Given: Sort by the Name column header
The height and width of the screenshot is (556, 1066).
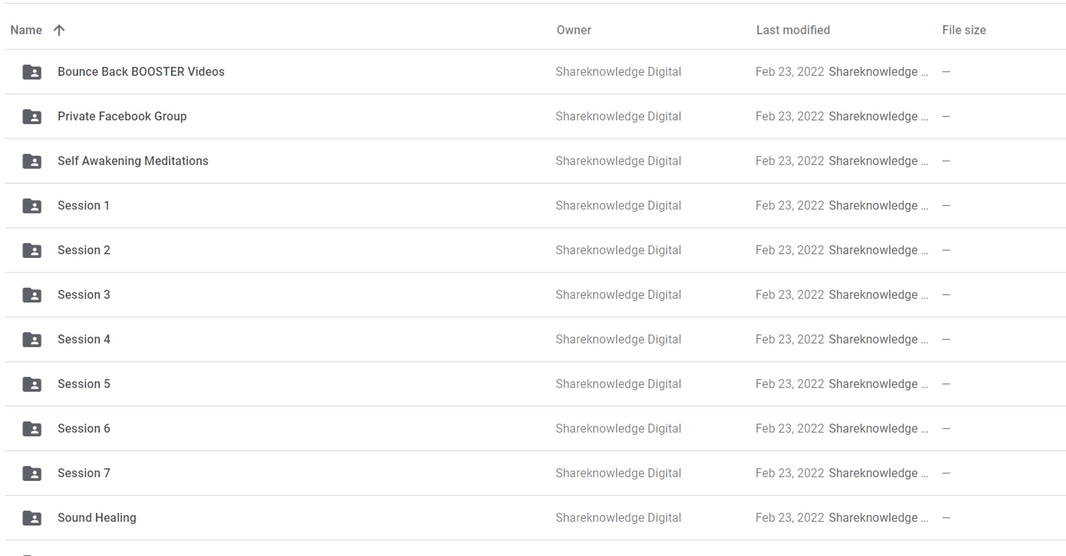Looking at the screenshot, I should tap(26, 30).
